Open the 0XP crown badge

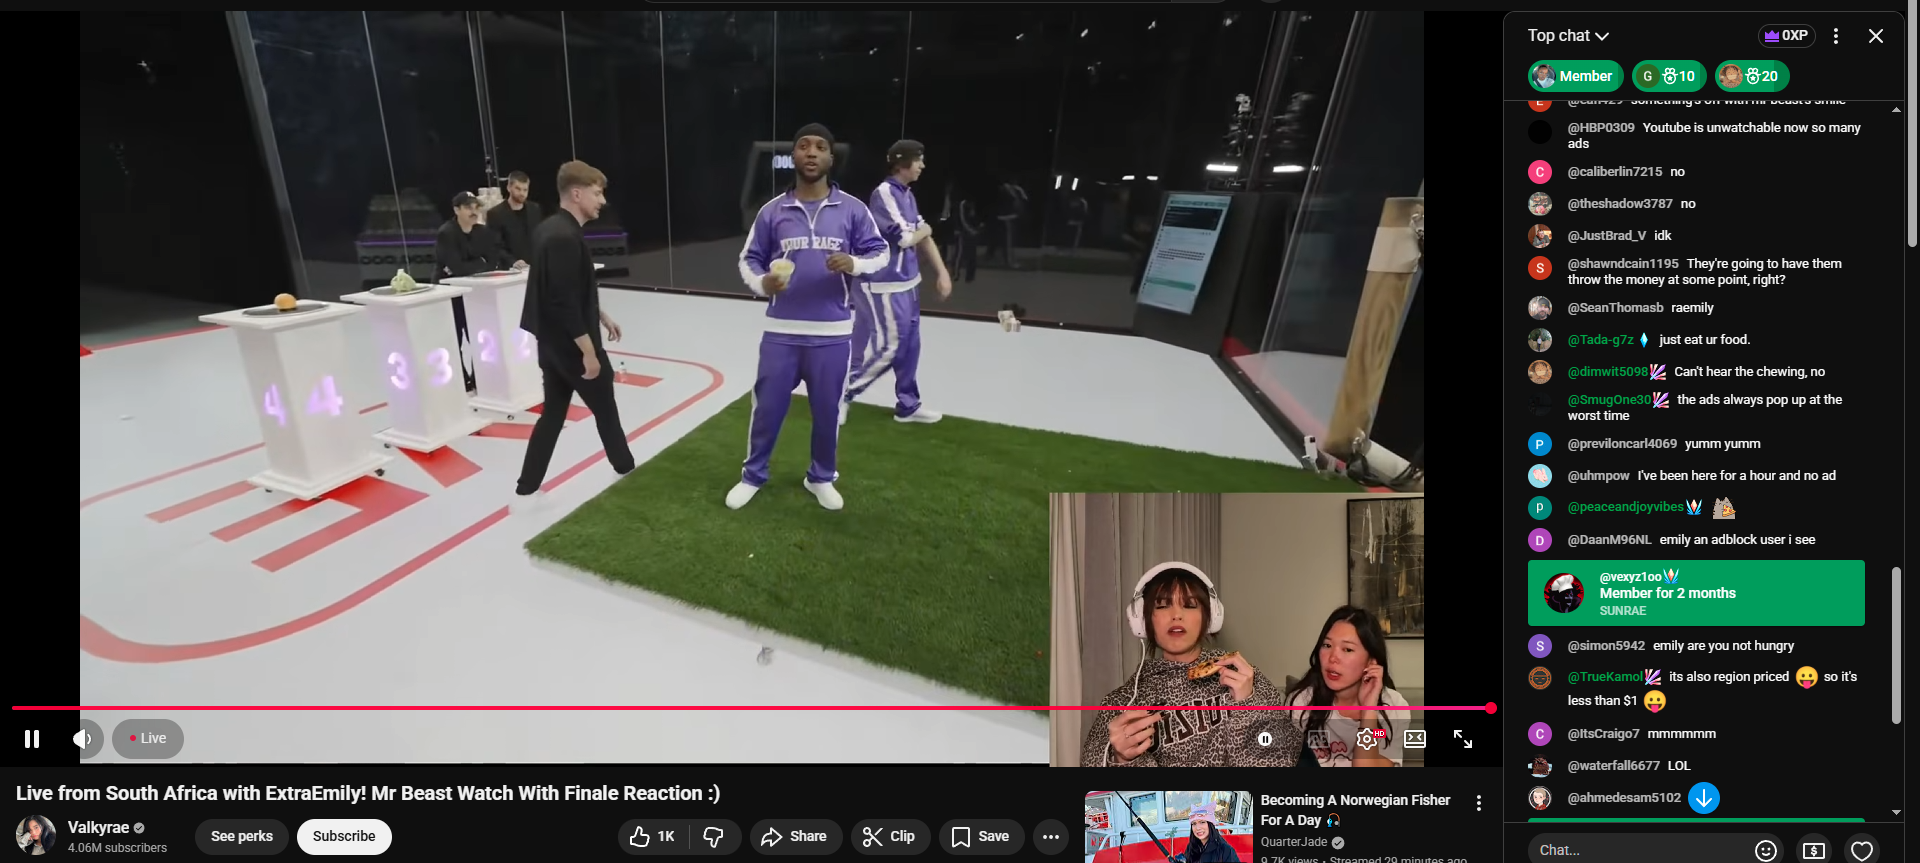(1786, 36)
